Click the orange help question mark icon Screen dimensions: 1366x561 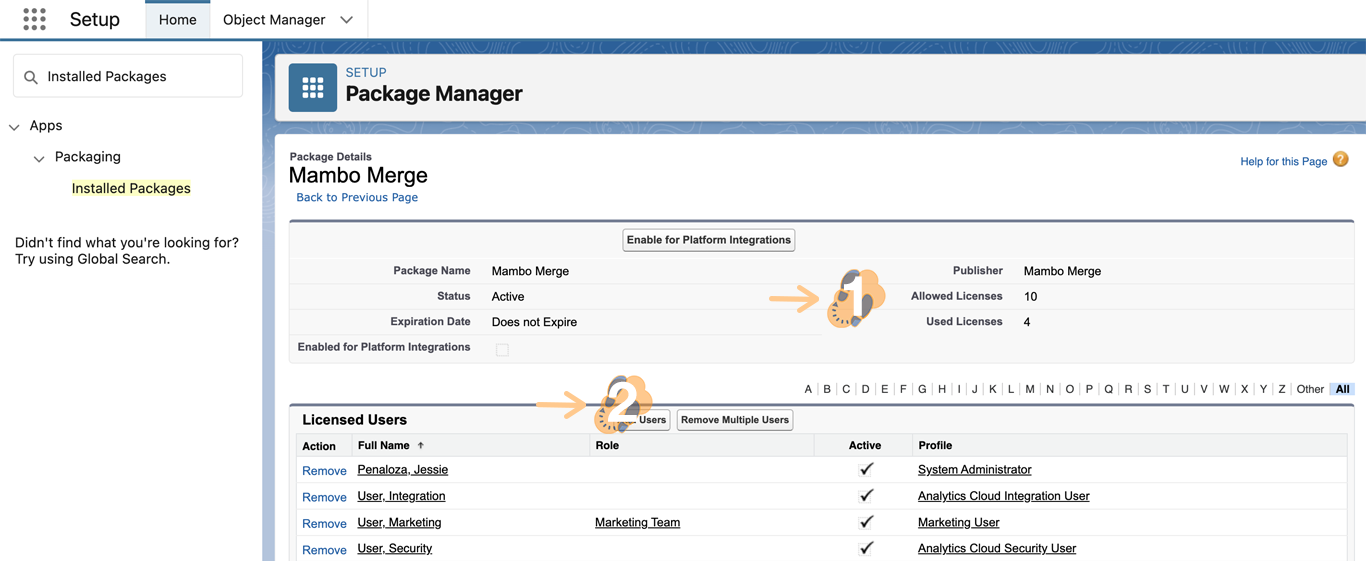pyautogui.click(x=1340, y=160)
